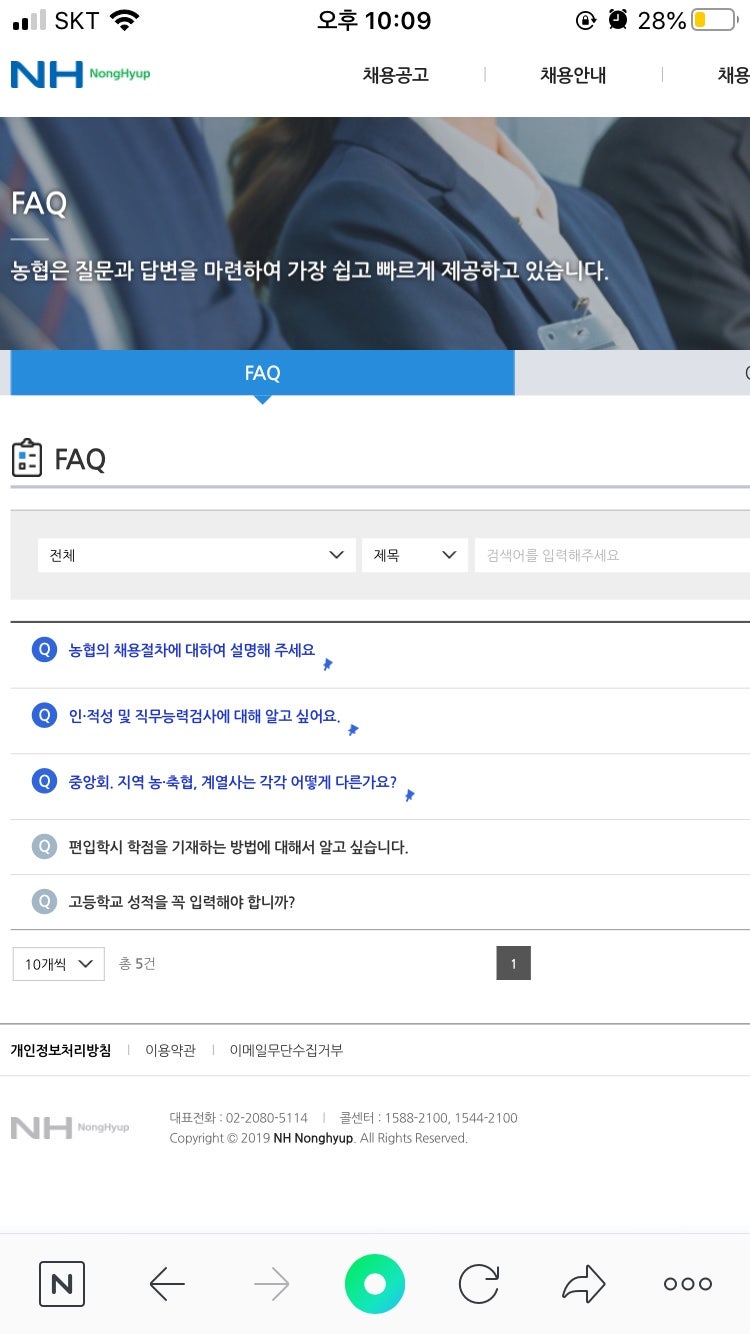This screenshot has width=750, height=1334.
Task: Open the 10개씩 items-per-page dropdown
Action: click(x=58, y=964)
